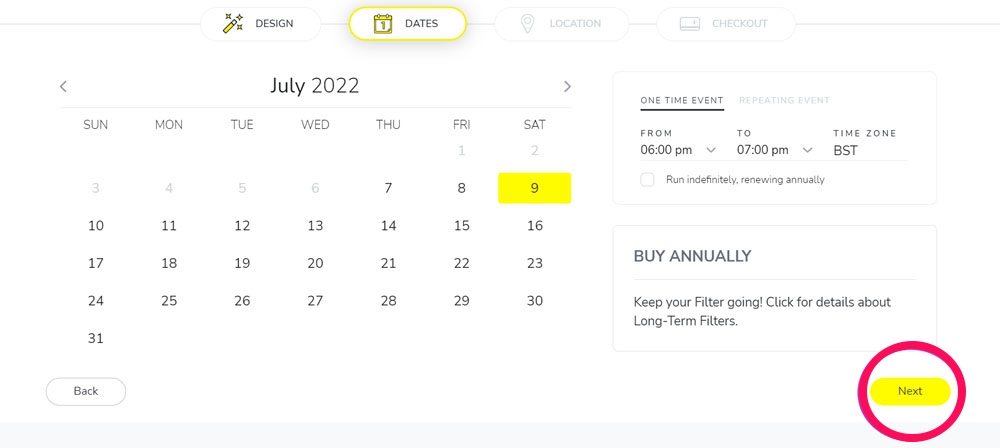The height and width of the screenshot is (448, 1000).
Task: Click the map pin Location icon
Action: click(x=528, y=23)
